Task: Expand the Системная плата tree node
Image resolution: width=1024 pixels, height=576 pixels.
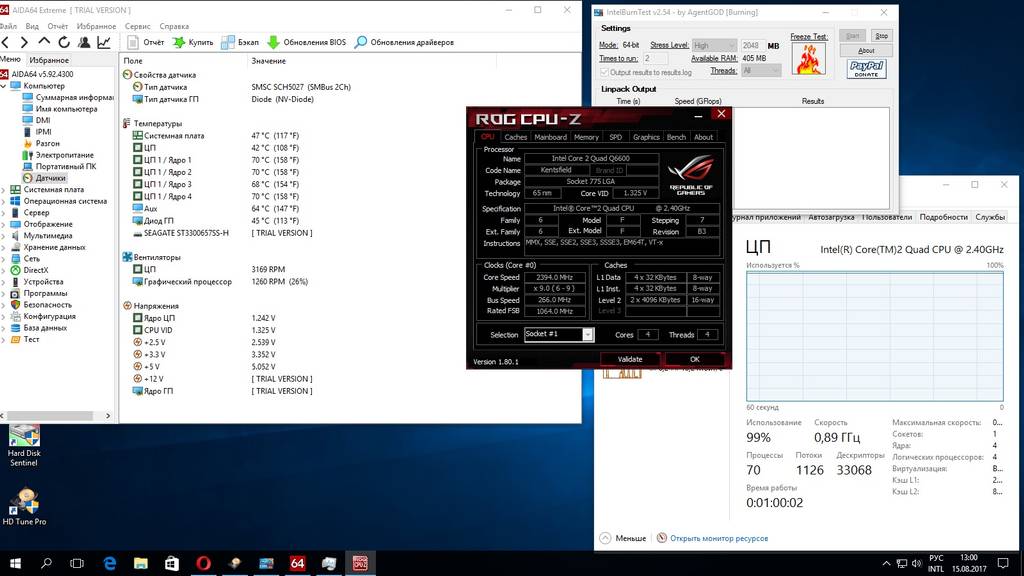Action: pyautogui.click(x=5, y=190)
